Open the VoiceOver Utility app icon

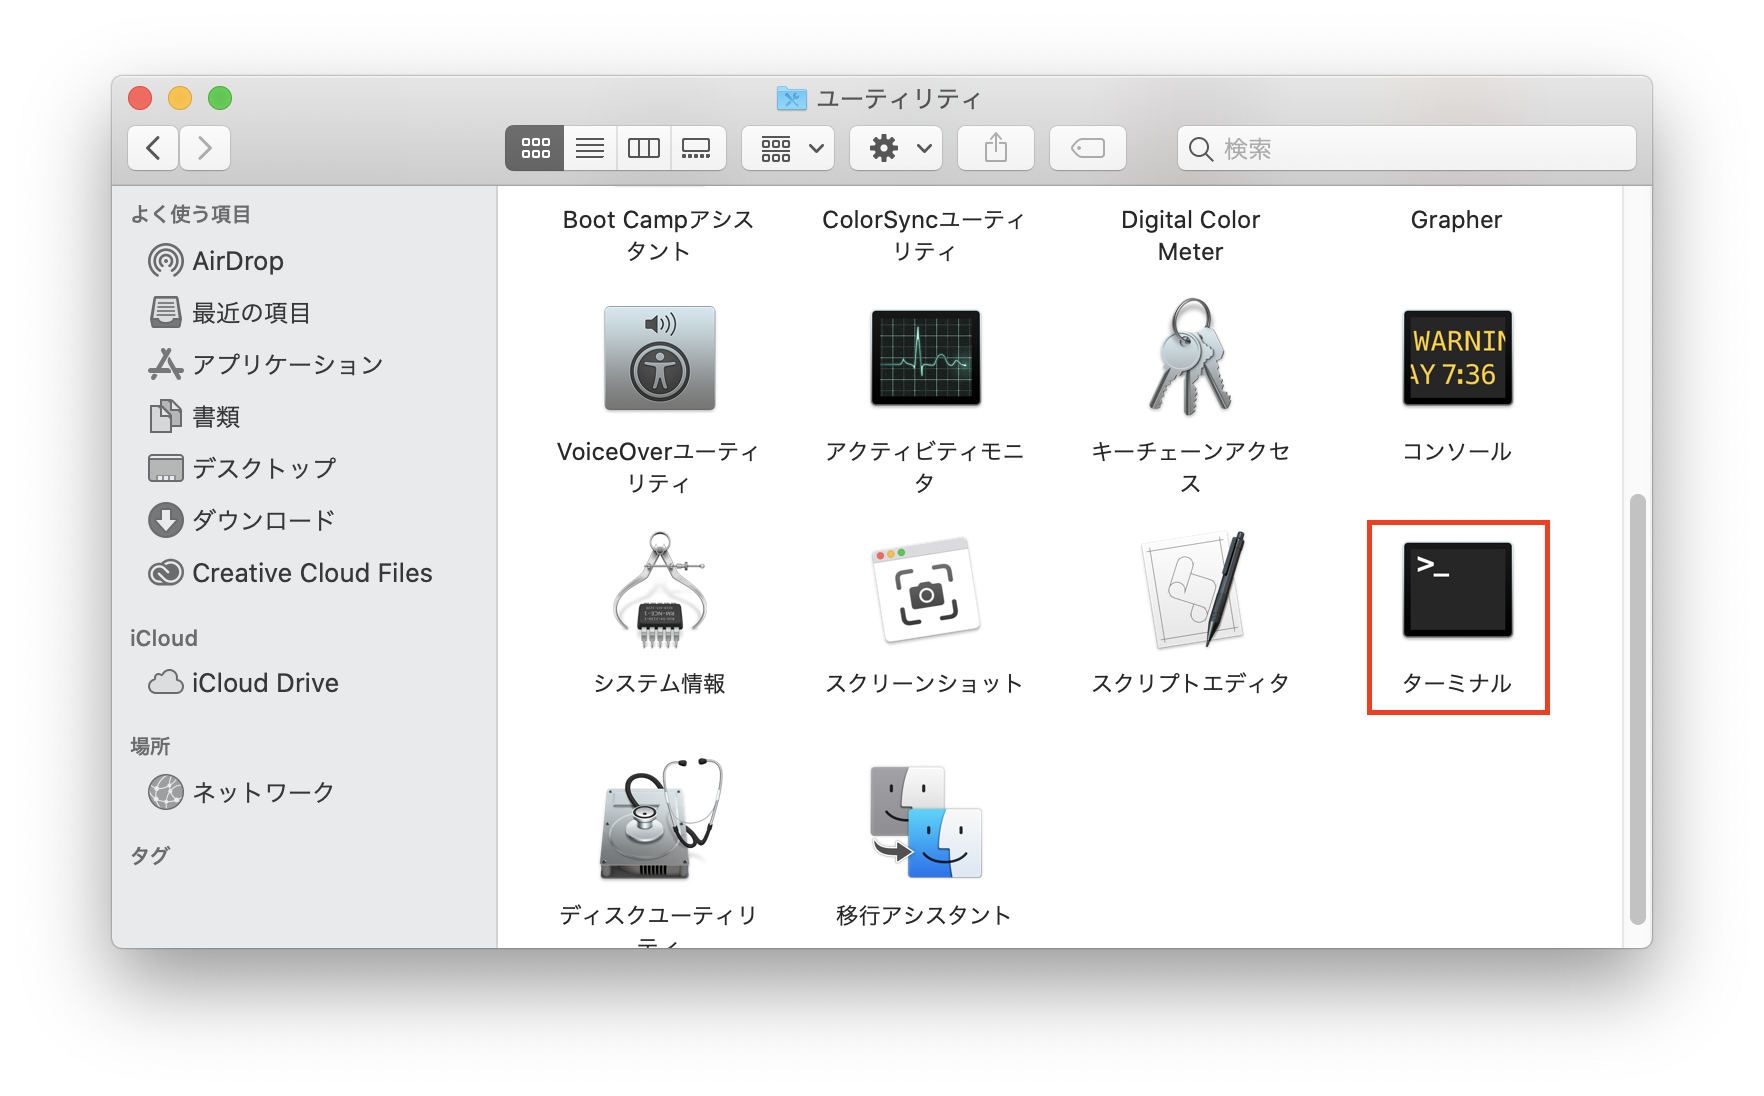[x=660, y=358]
